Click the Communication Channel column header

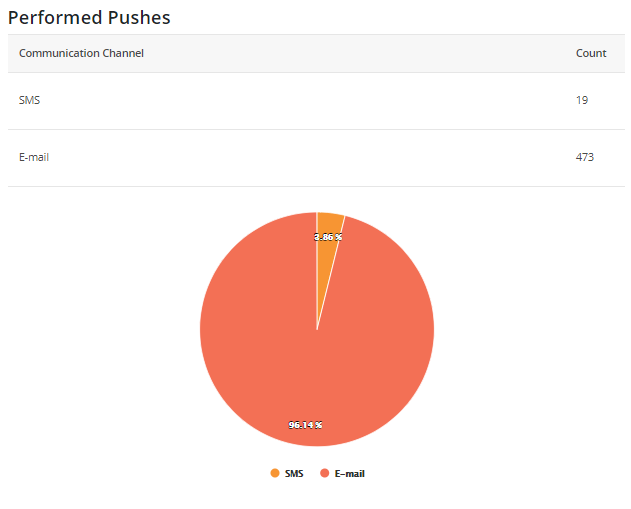click(81, 53)
